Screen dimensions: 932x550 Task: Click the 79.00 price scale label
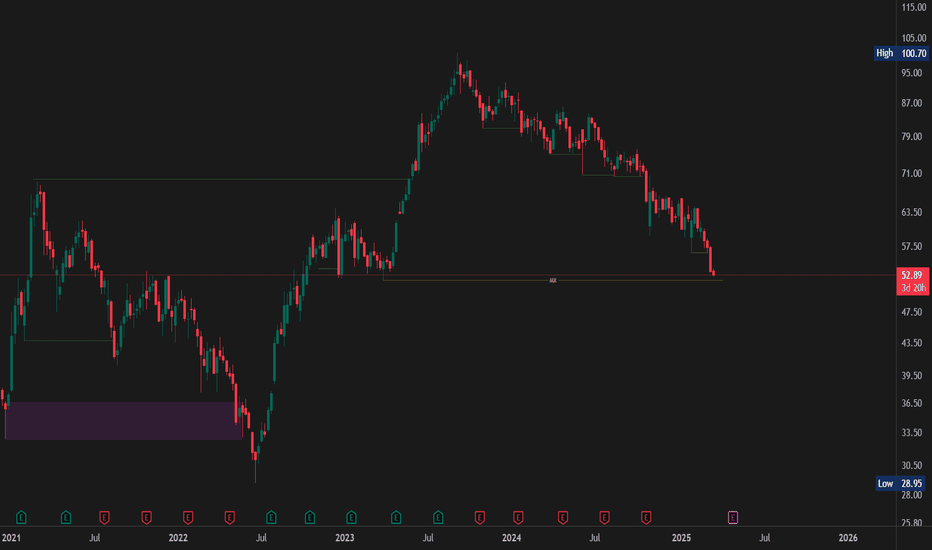pyautogui.click(x=912, y=137)
